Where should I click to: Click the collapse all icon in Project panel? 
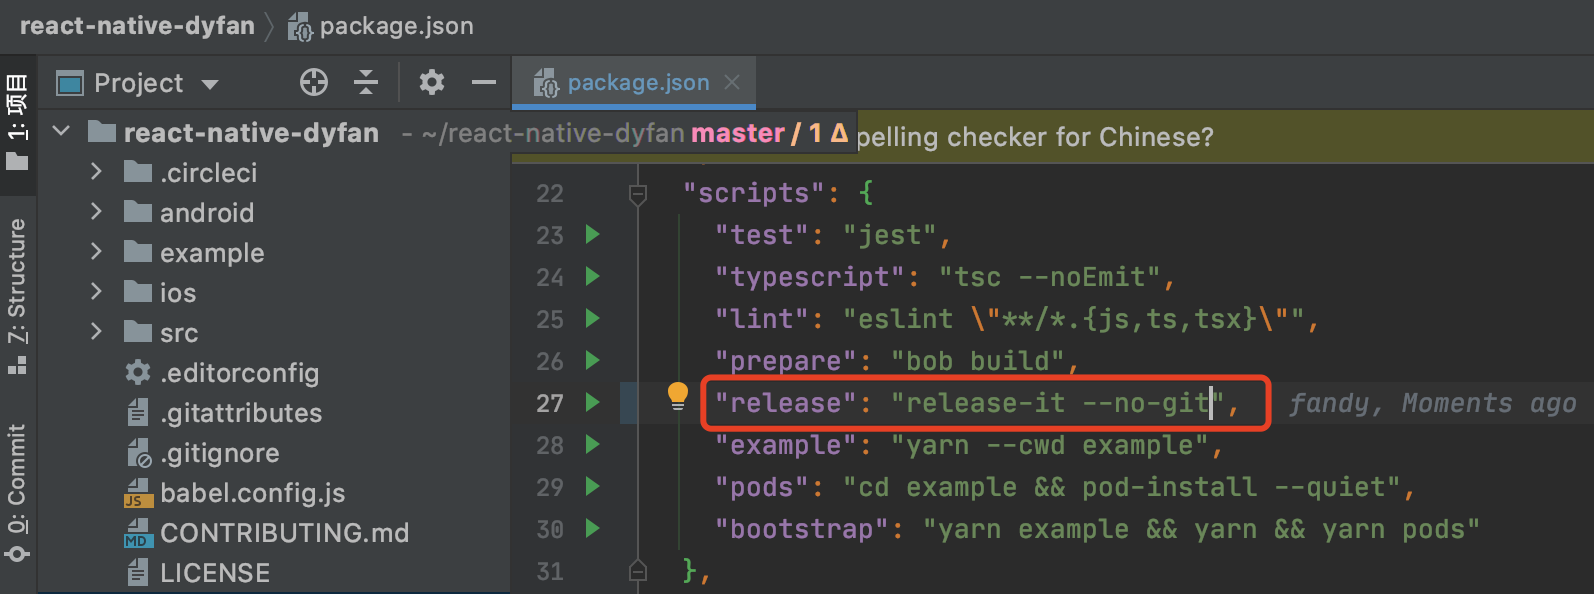(366, 82)
